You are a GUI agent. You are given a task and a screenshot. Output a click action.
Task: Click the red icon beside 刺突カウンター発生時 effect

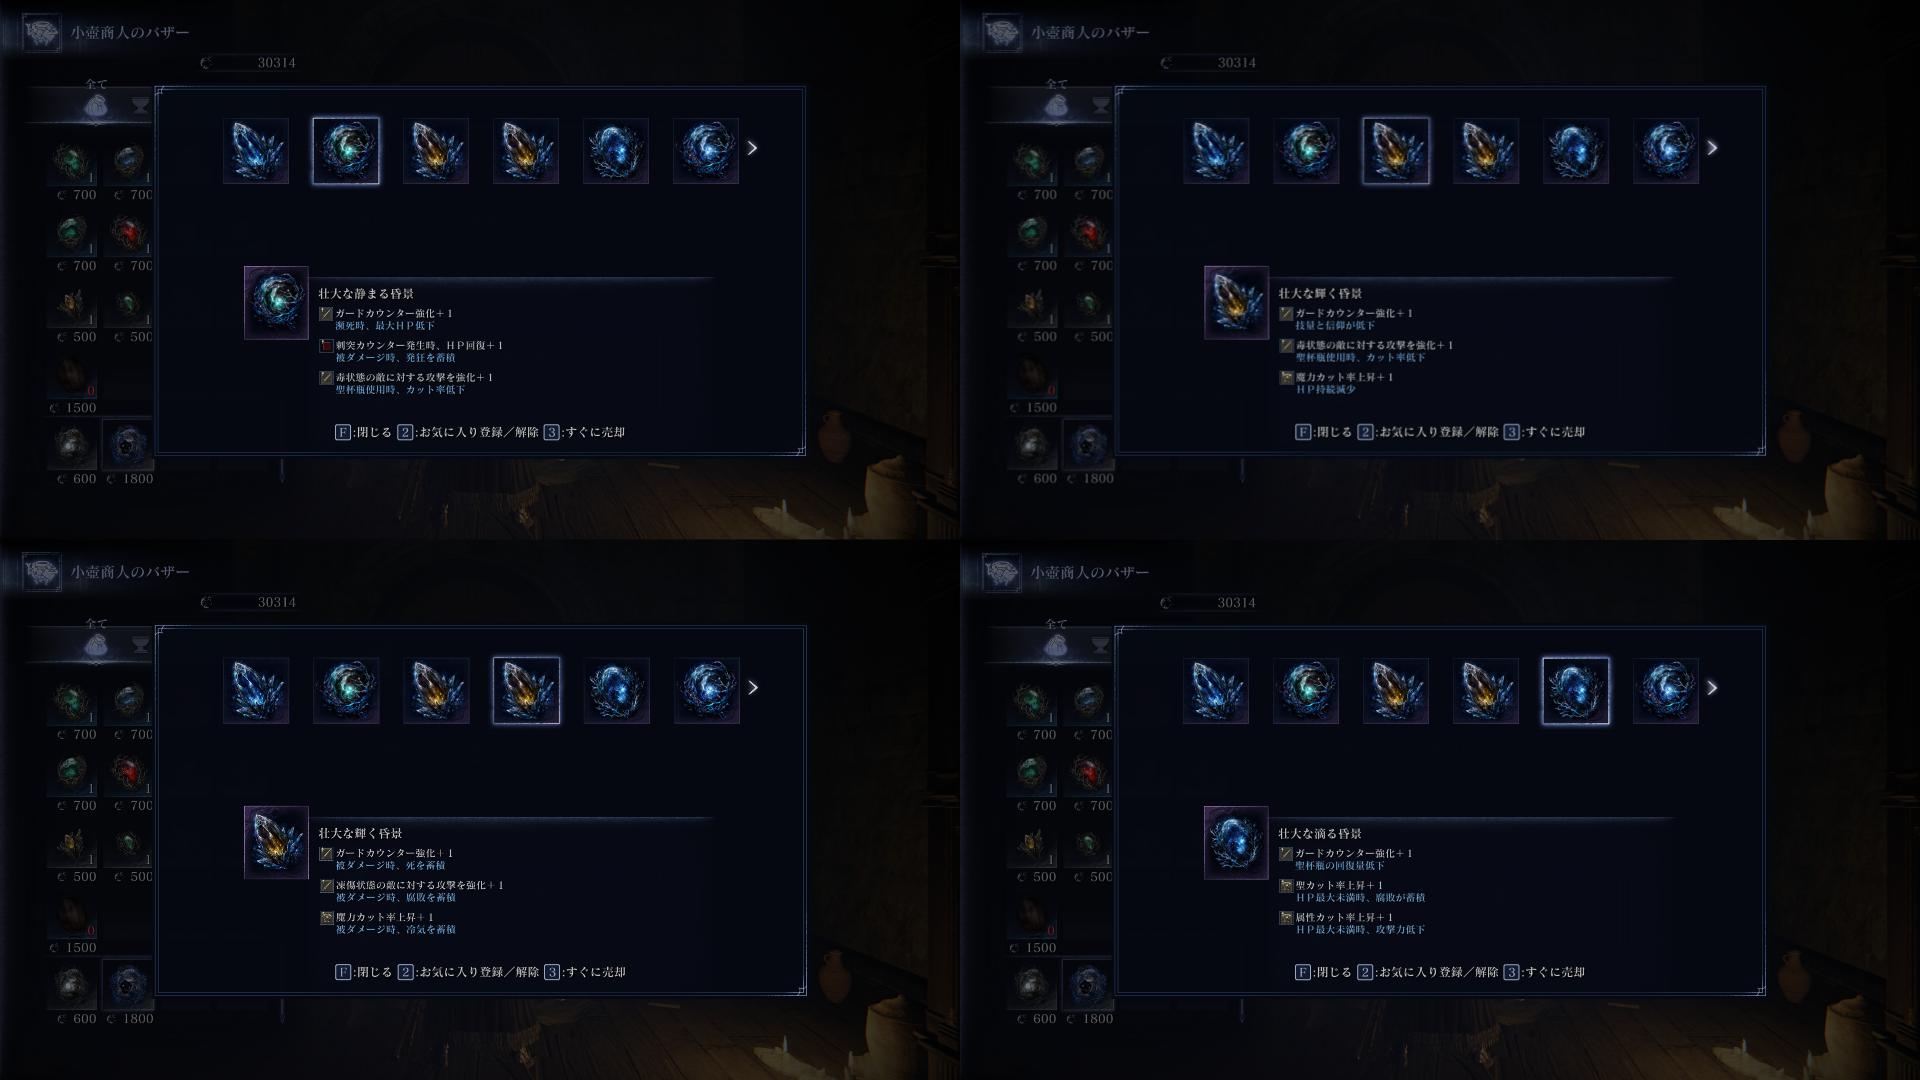326,346
